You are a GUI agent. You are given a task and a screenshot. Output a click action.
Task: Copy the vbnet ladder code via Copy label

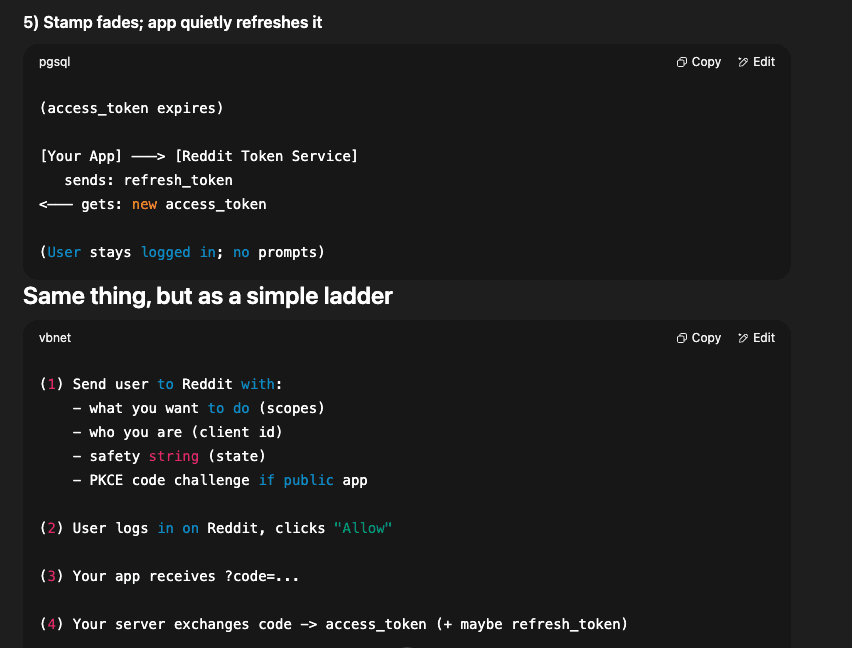pos(706,338)
